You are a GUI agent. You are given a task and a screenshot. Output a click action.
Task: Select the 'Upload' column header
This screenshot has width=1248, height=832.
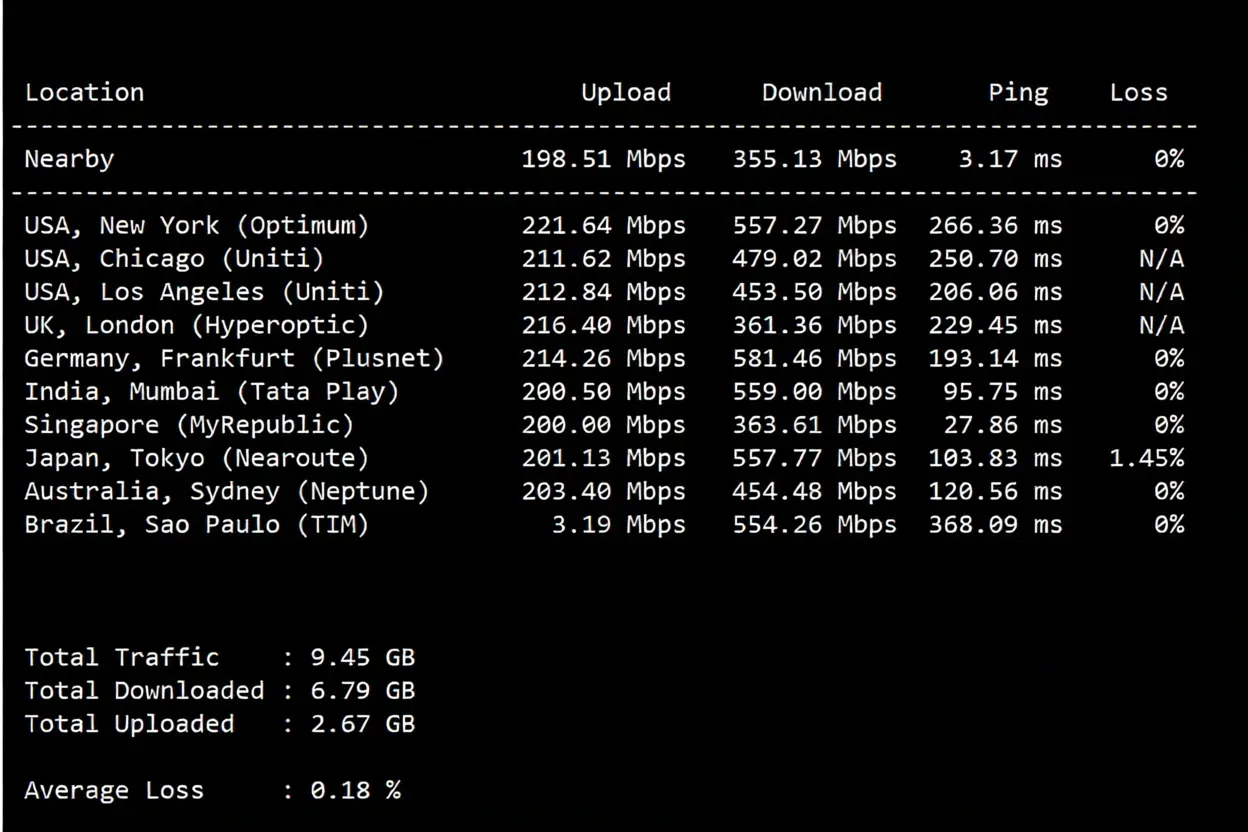coord(626,94)
